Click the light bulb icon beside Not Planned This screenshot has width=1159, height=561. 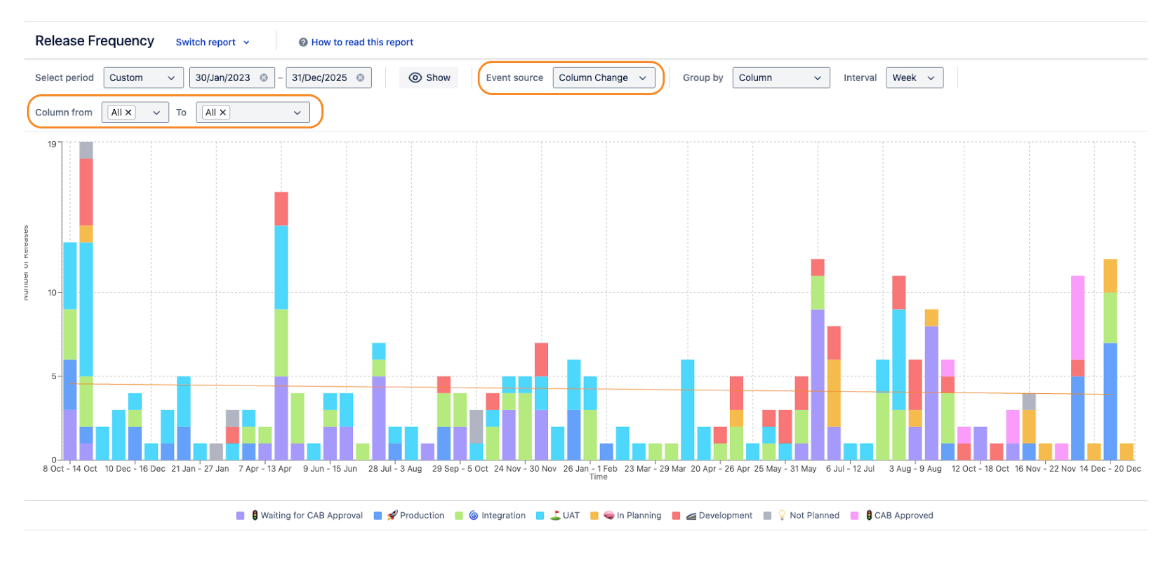pos(780,515)
